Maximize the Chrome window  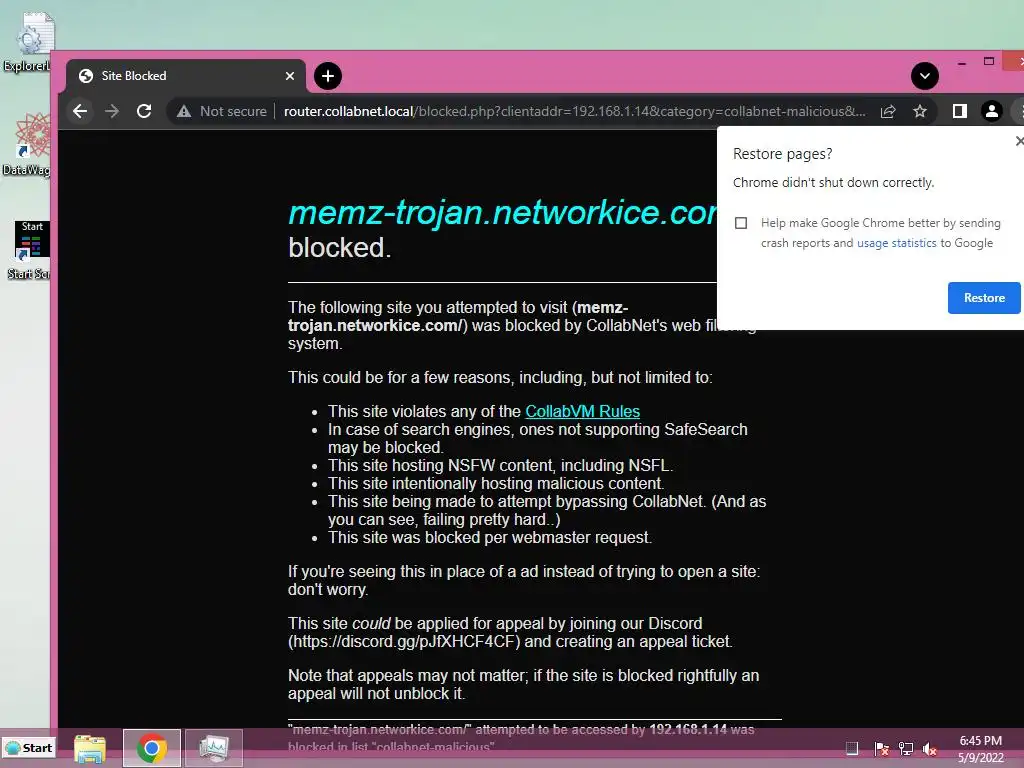pyautogui.click(x=989, y=61)
